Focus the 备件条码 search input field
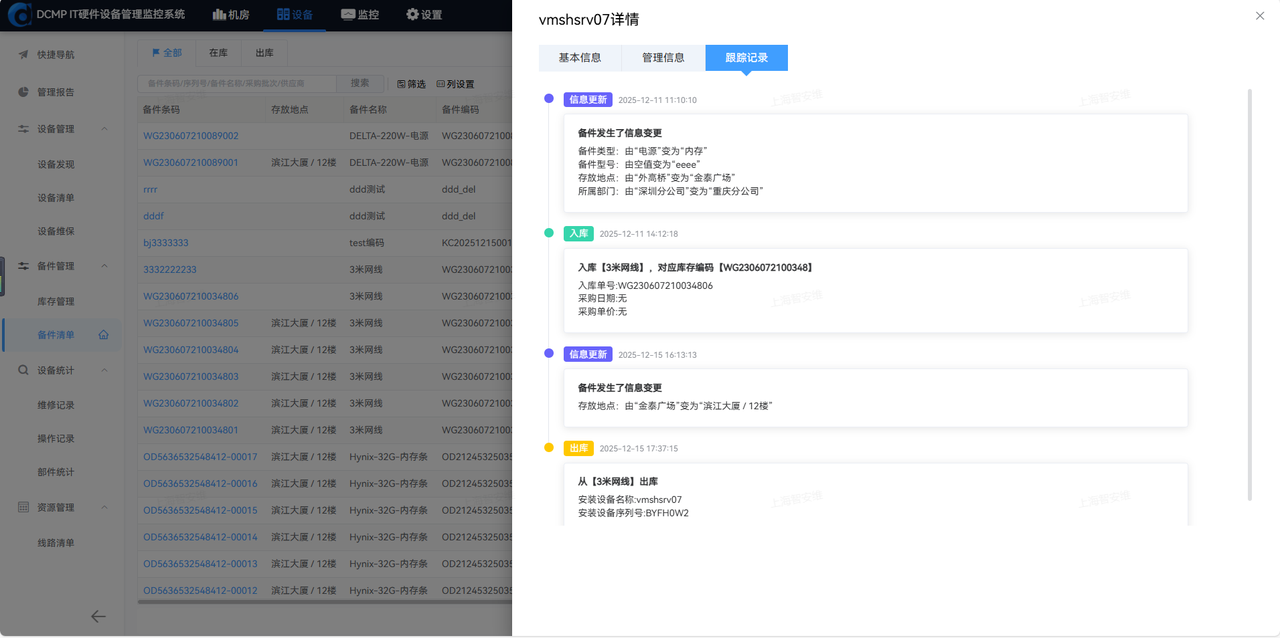Image resolution: width=1280 pixels, height=638 pixels. [x=237, y=84]
